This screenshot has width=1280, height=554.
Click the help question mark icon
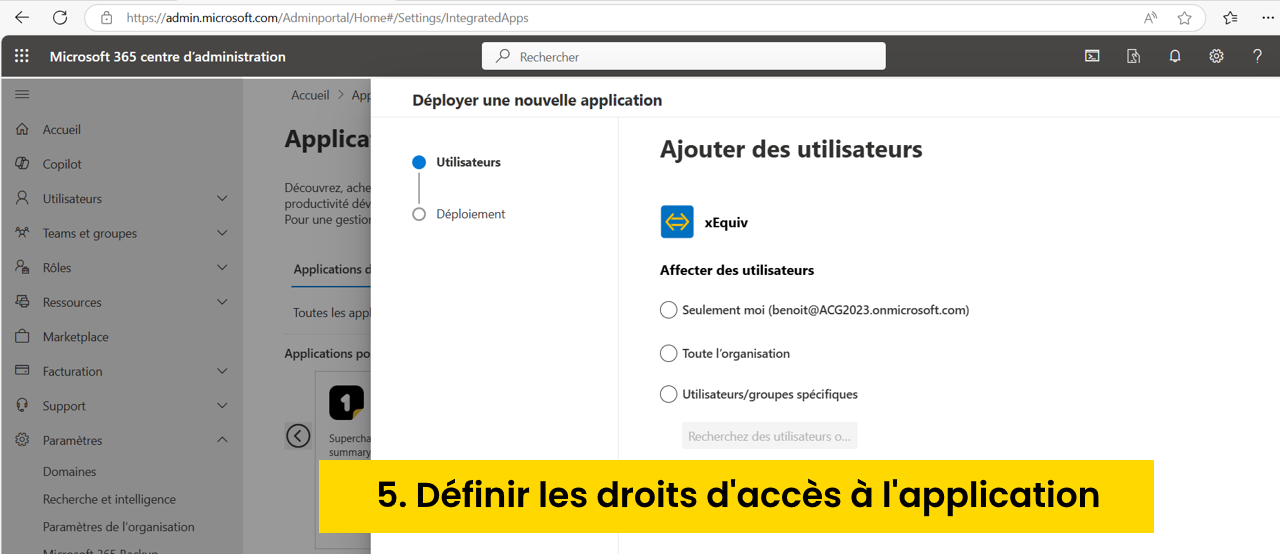click(x=1257, y=56)
